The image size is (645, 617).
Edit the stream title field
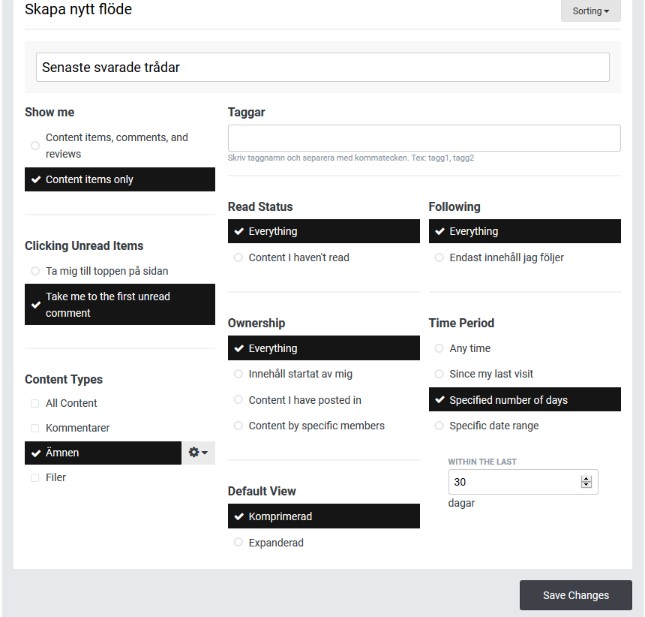(x=322, y=67)
